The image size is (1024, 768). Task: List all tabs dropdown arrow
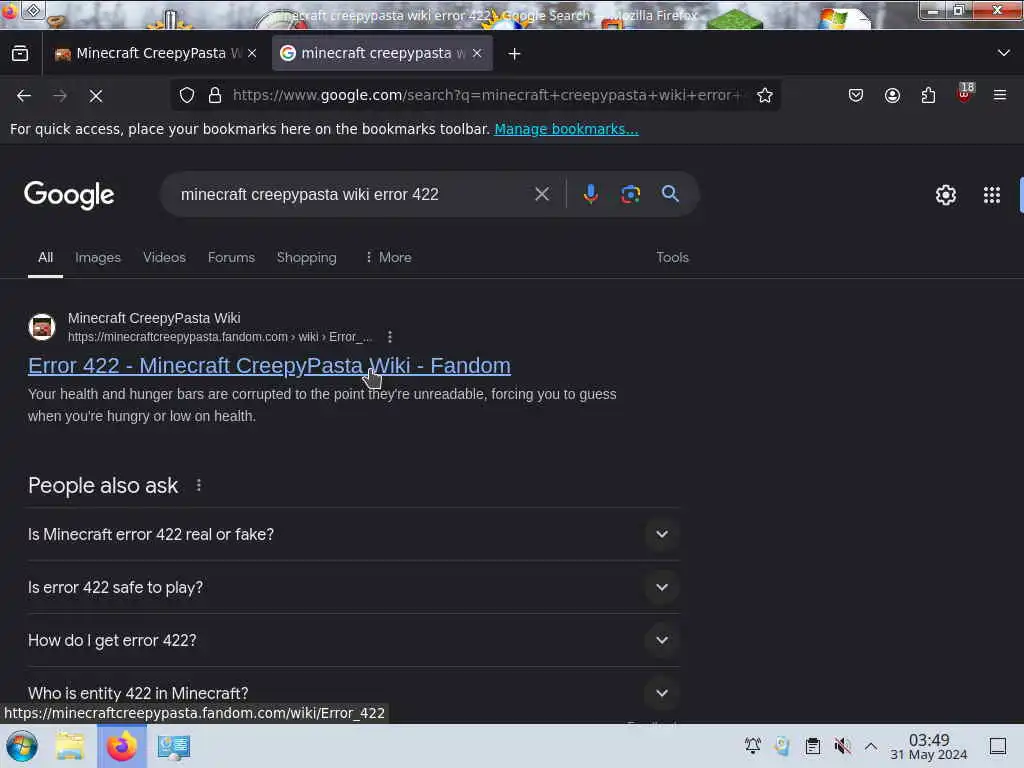coord(1004,53)
